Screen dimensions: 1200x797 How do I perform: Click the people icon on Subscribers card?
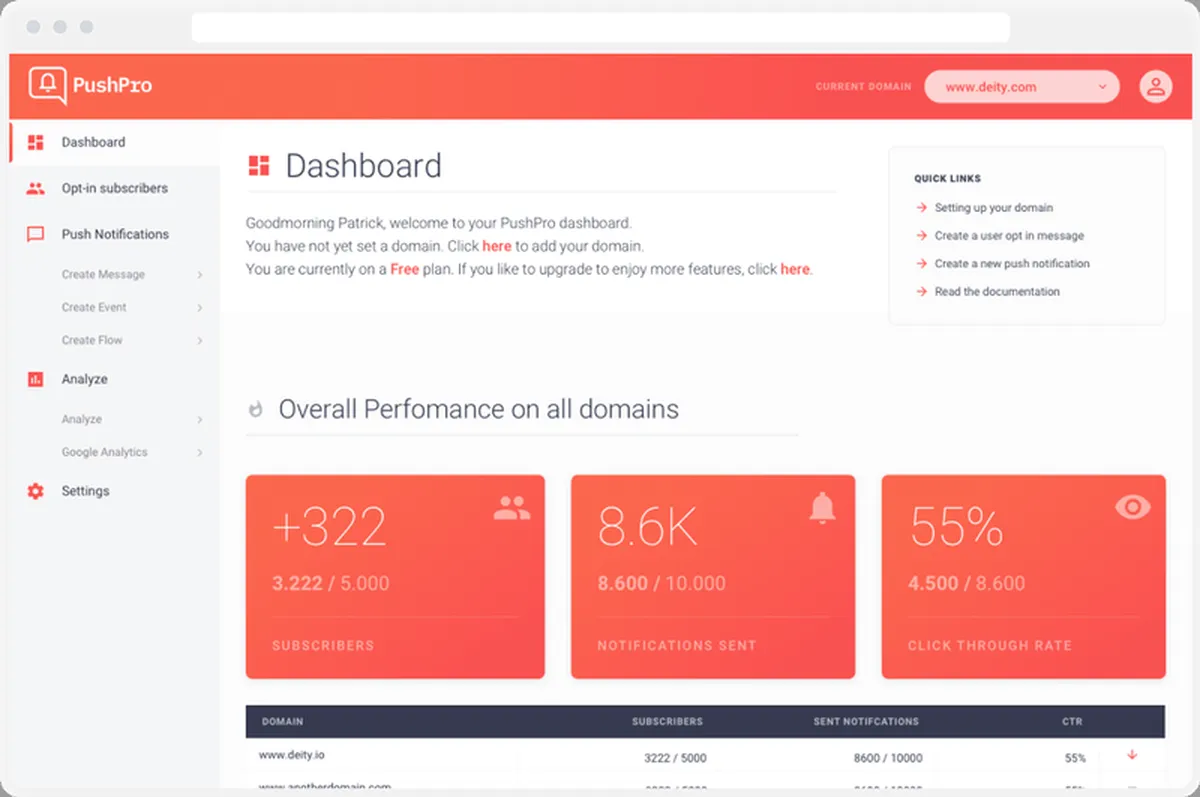(x=512, y=509)
